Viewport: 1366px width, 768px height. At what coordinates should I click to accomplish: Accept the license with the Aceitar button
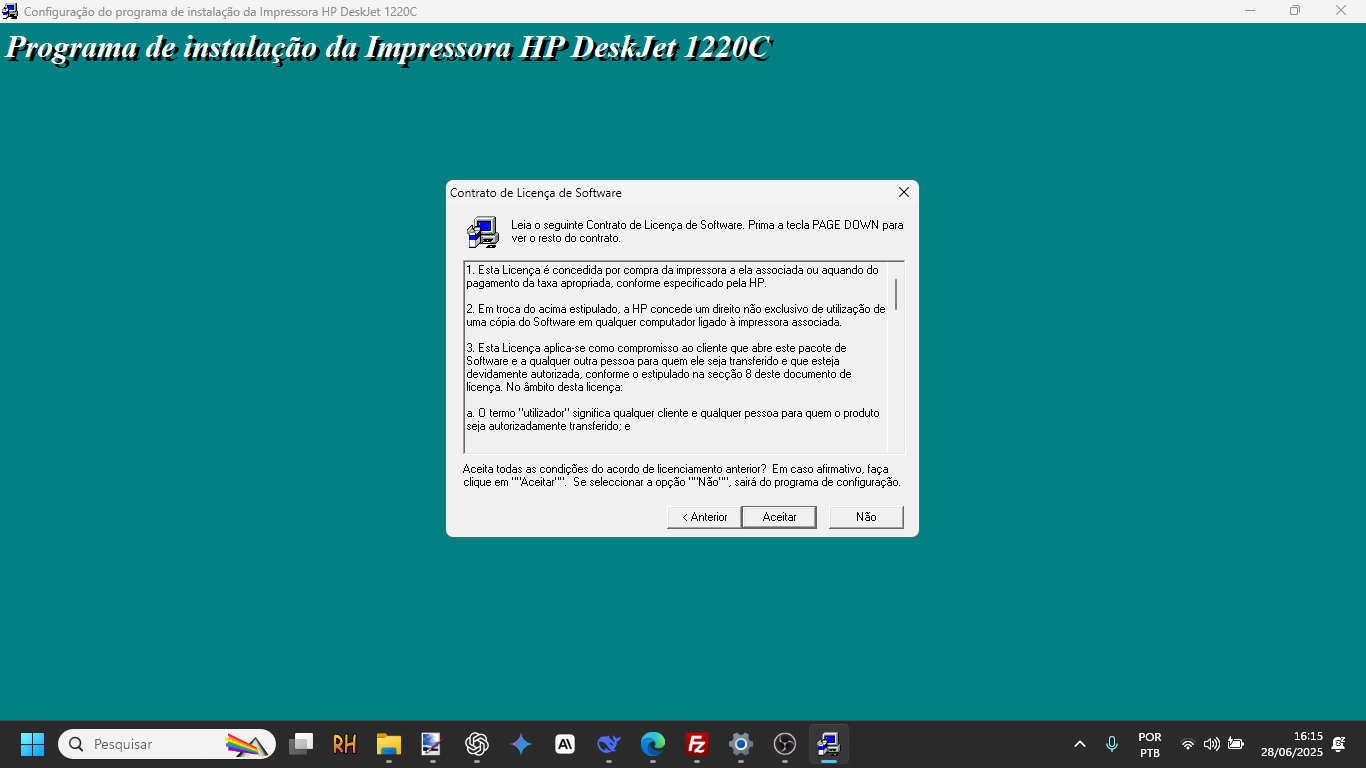tap(779, 517)
